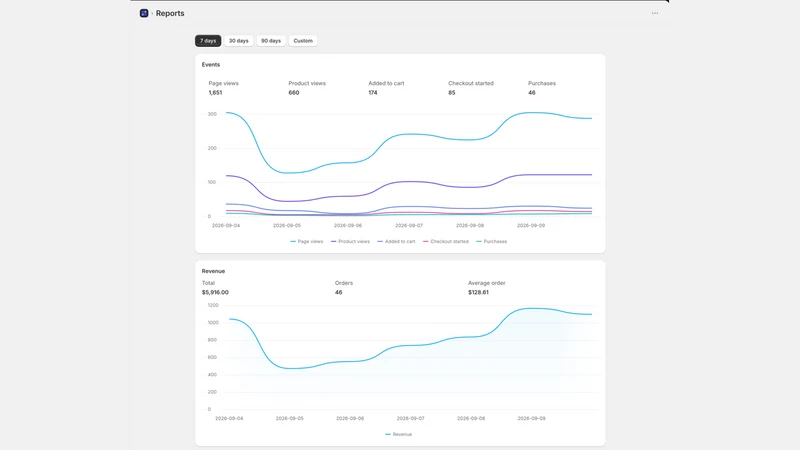Viewport: 800px width, 450px height.
Task: Click the revenue Total $5,916.00
Action: coord(215,292)
